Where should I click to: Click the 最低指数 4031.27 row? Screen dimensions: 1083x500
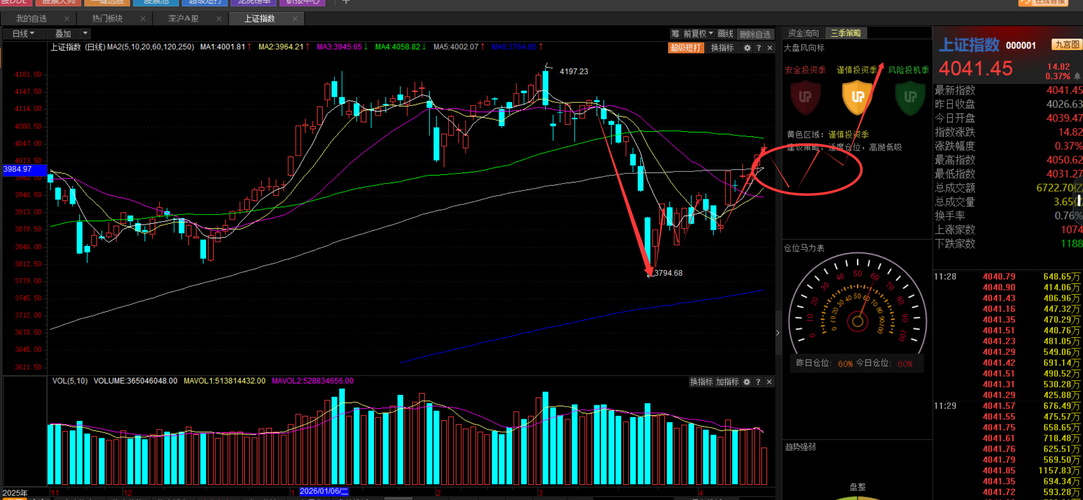(x=1008, y=173)
